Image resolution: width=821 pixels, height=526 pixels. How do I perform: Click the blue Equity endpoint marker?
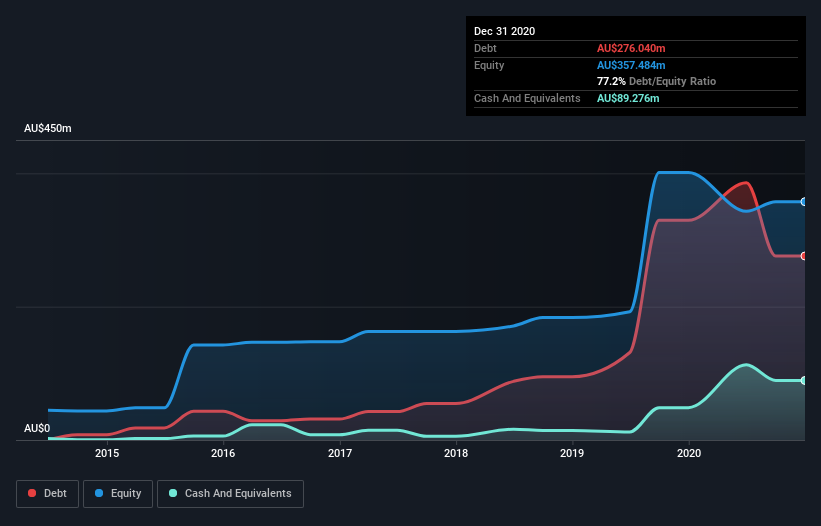click(804, 202)
